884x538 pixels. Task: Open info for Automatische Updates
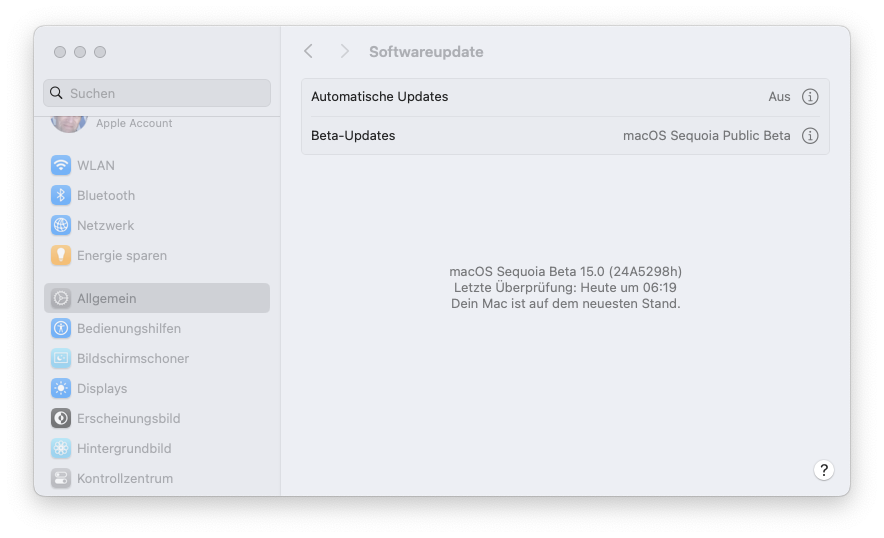[811, 97]
